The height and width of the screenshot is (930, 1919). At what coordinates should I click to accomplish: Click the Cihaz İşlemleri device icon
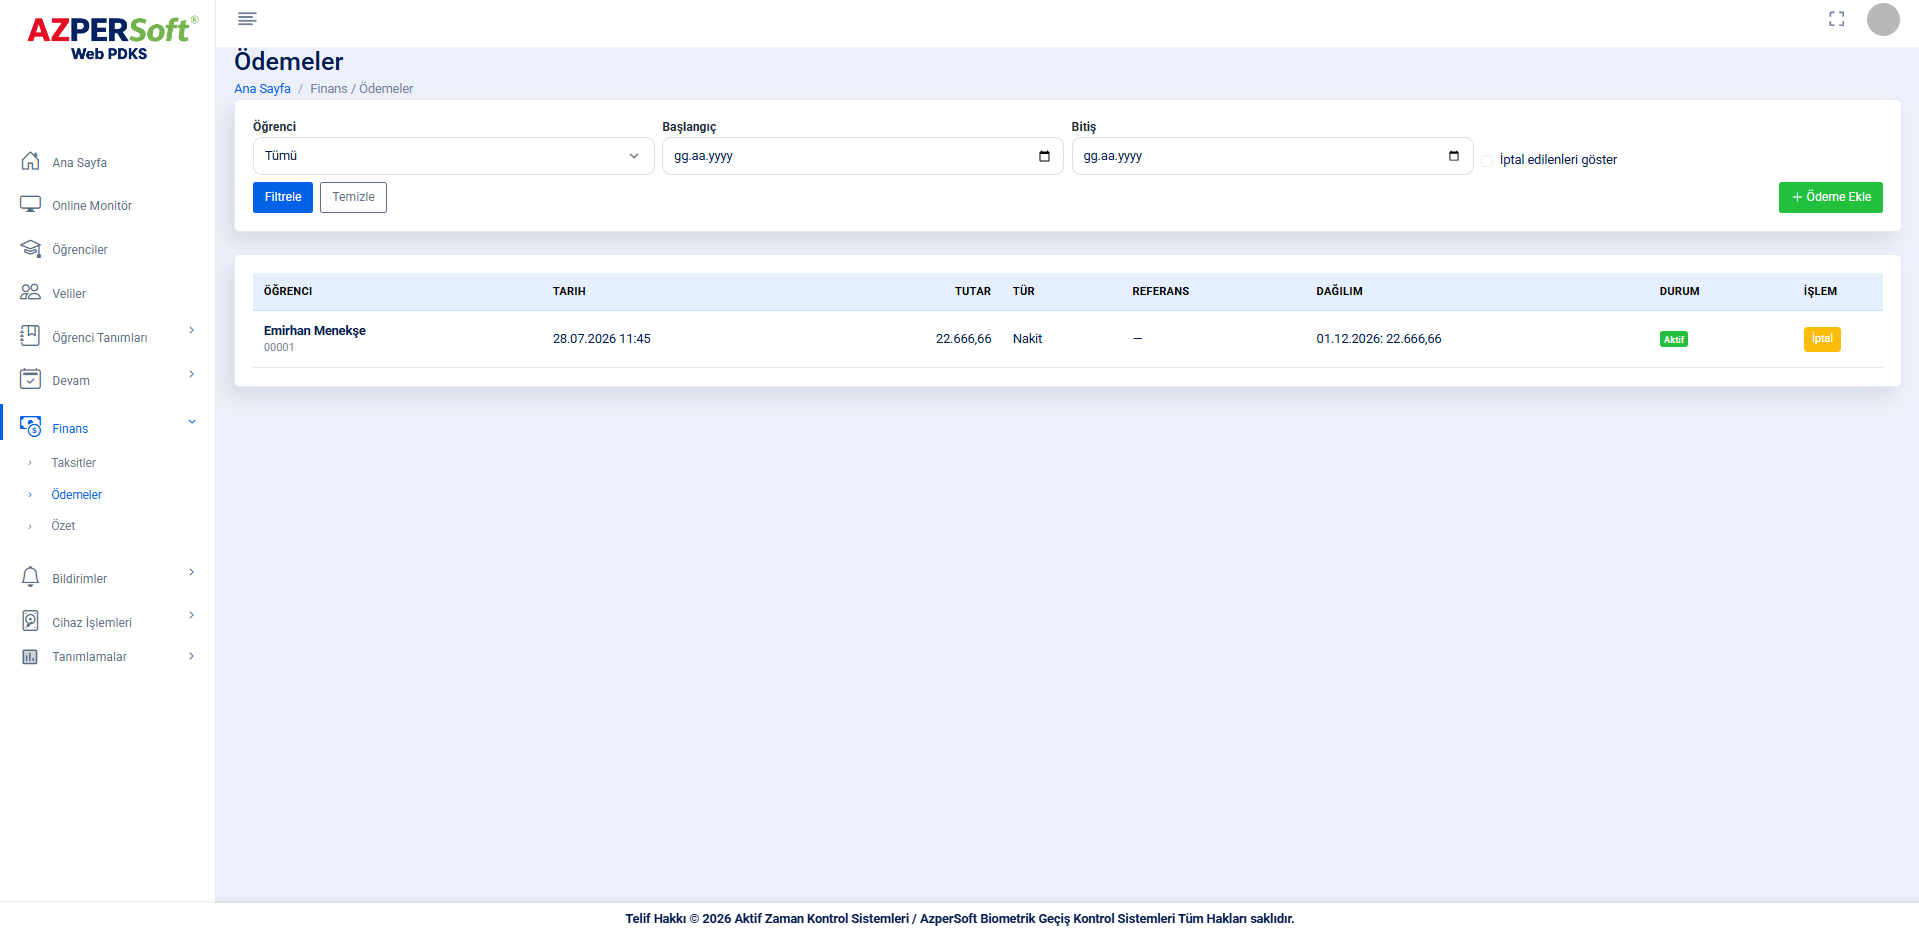31,621
